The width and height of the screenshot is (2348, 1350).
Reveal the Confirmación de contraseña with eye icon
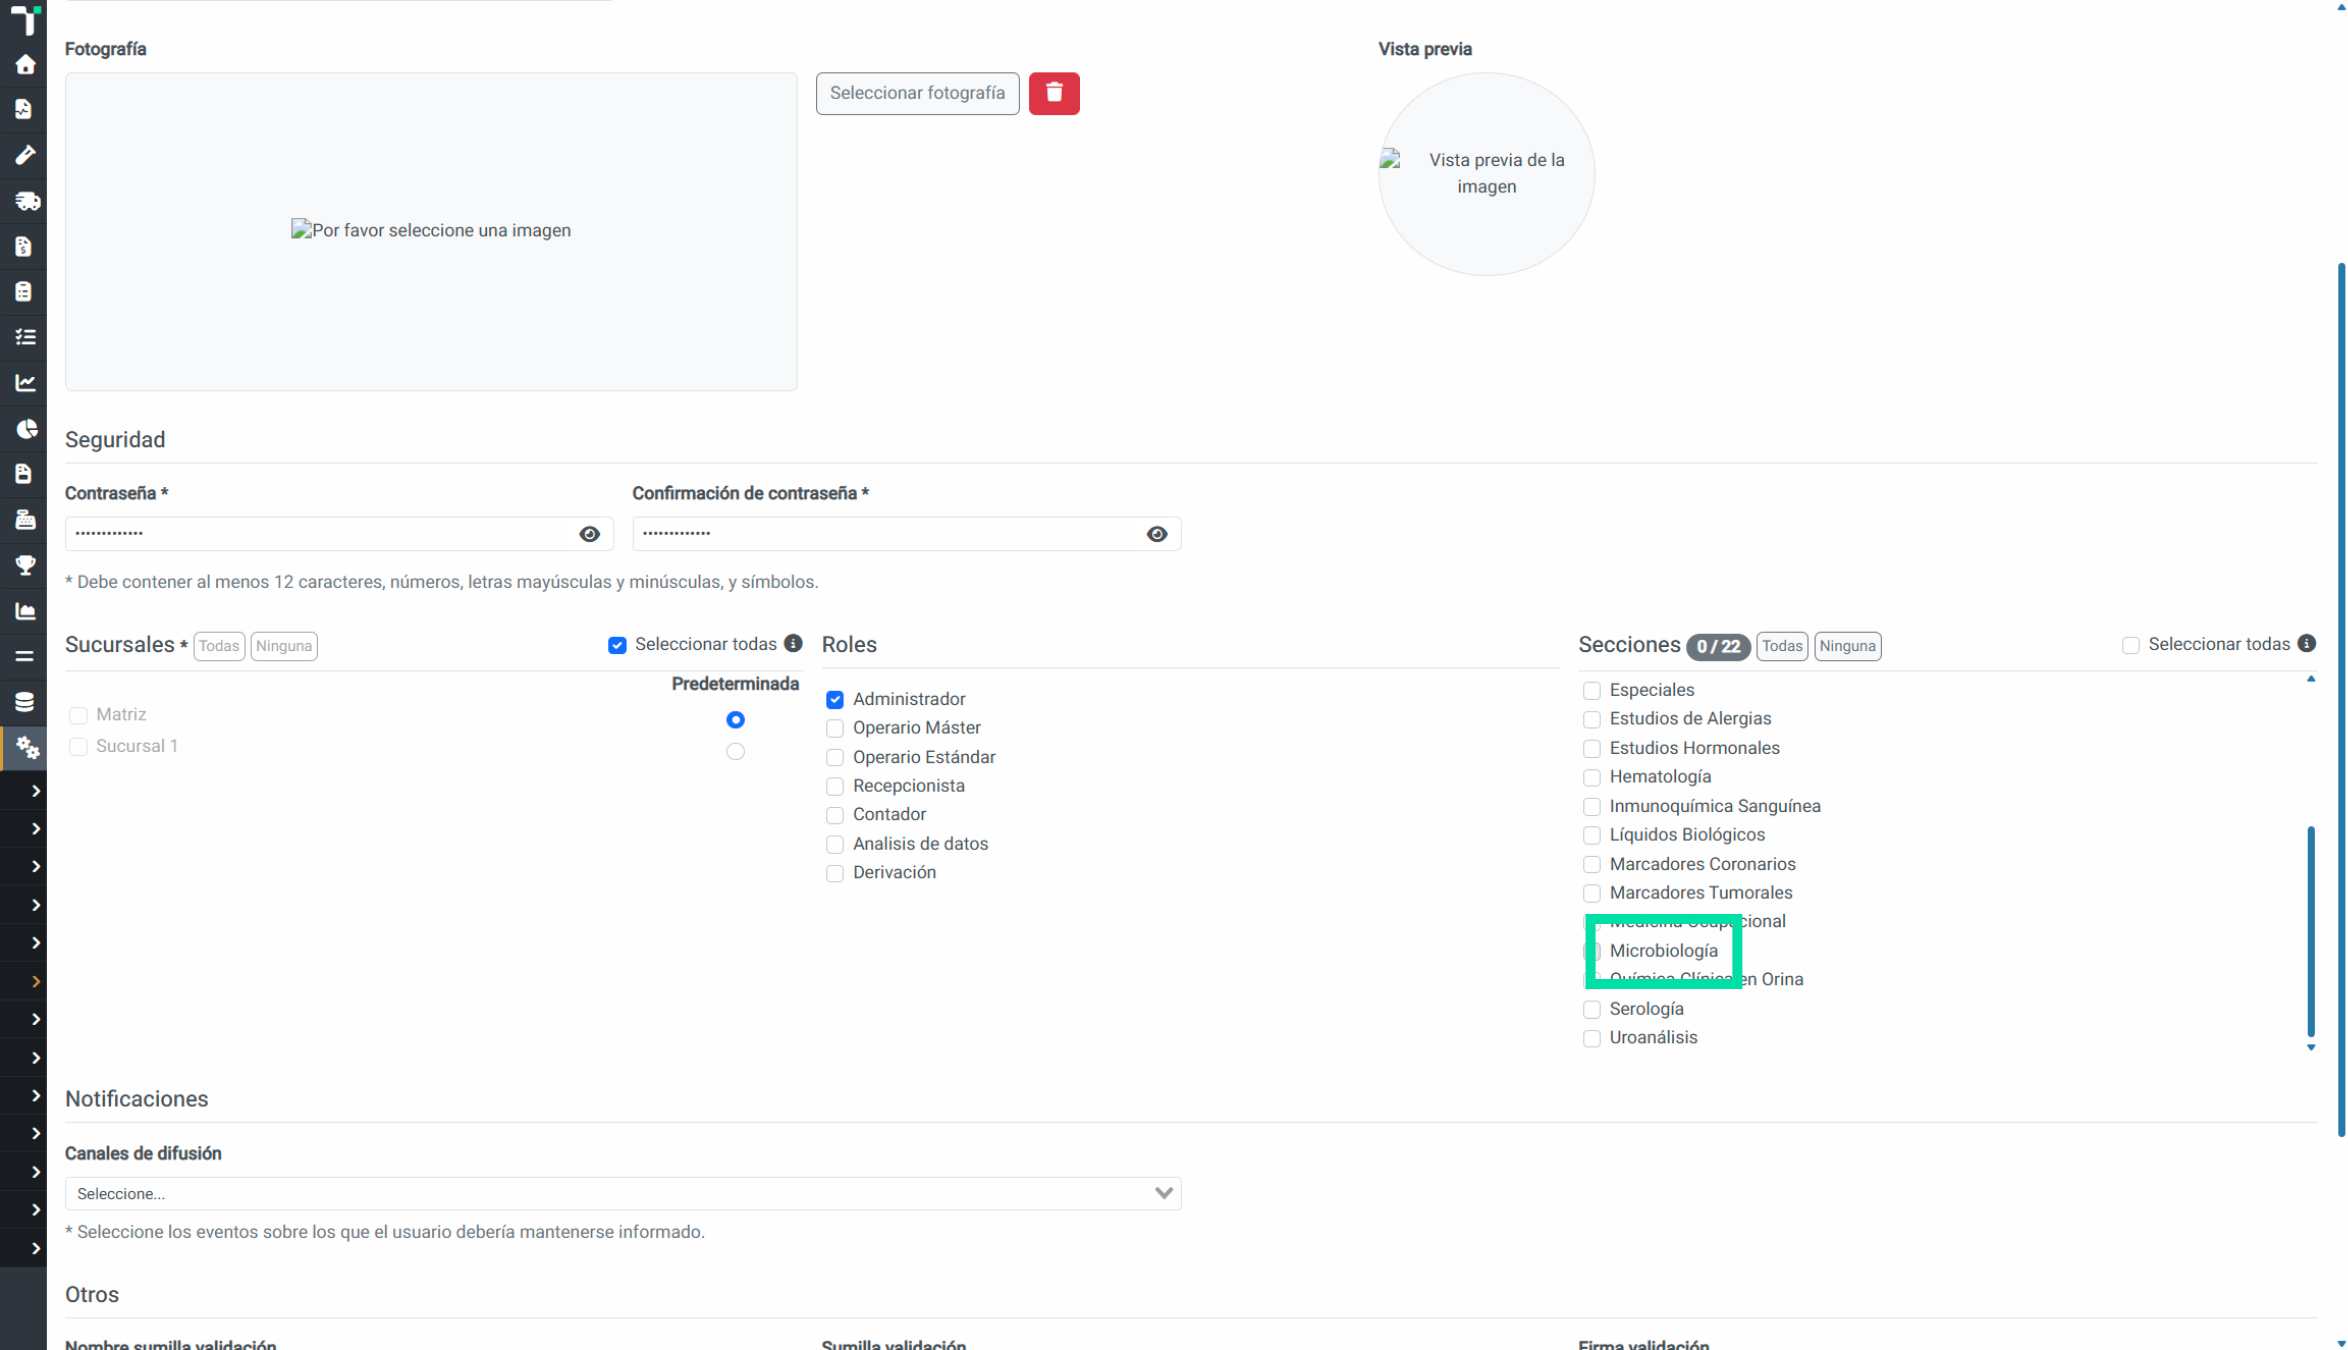[x=1156, y=534]
